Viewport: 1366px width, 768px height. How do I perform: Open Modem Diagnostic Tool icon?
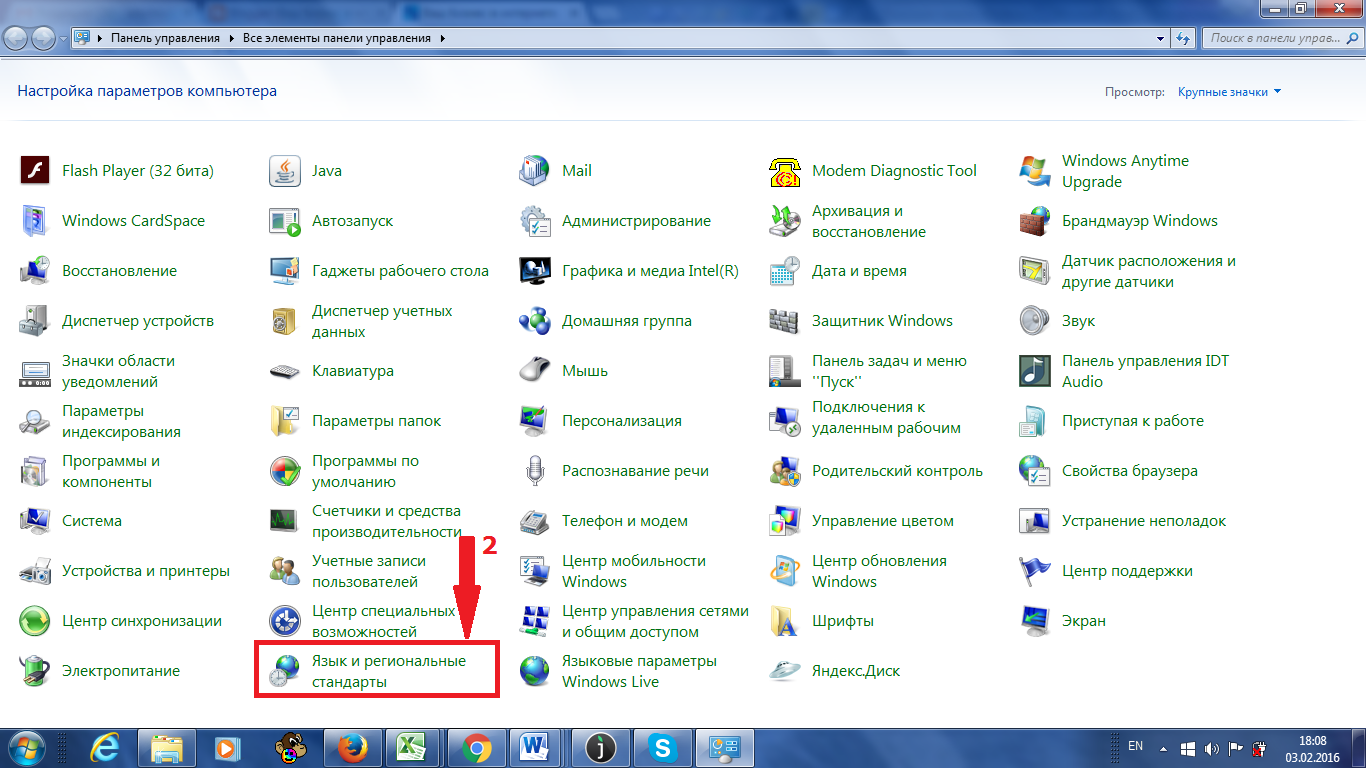pos(785,171)
